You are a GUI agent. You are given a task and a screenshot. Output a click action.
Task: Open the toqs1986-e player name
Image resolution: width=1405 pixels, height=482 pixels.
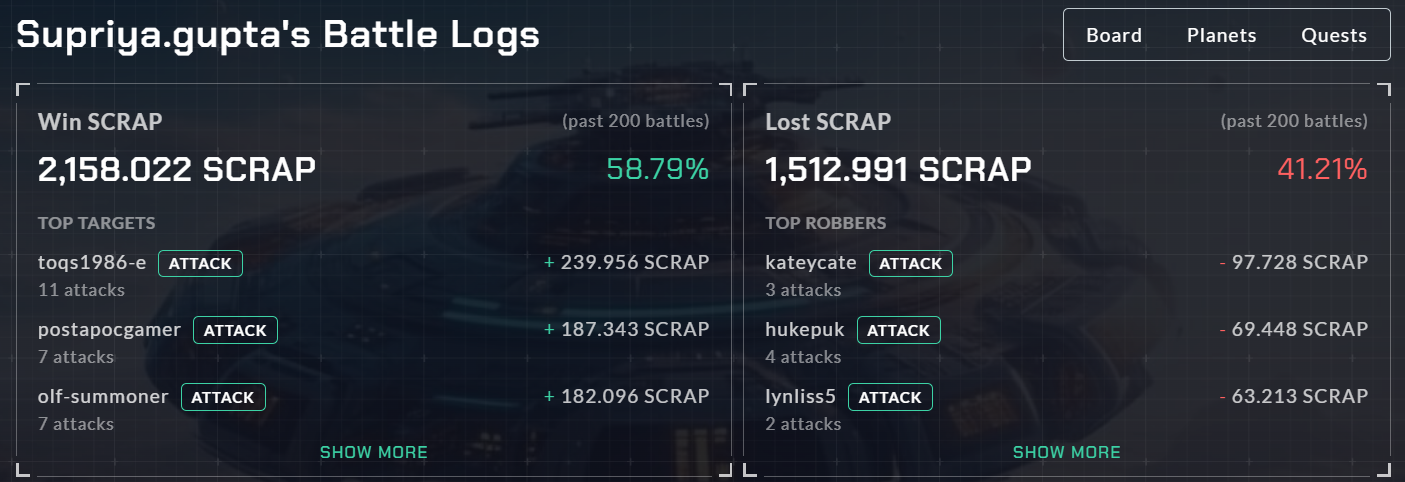click(92, 263)
